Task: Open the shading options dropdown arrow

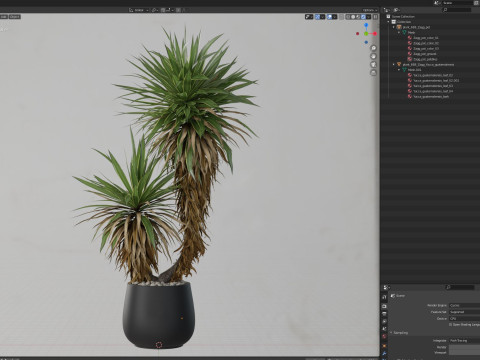Action: coord(369,17)
